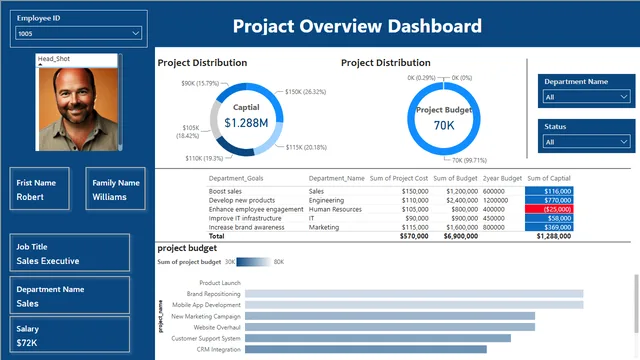Click the project budget gradient legend bar
Image resolution: width=640 pixels, height=360 pixels.
click(253, 262)
